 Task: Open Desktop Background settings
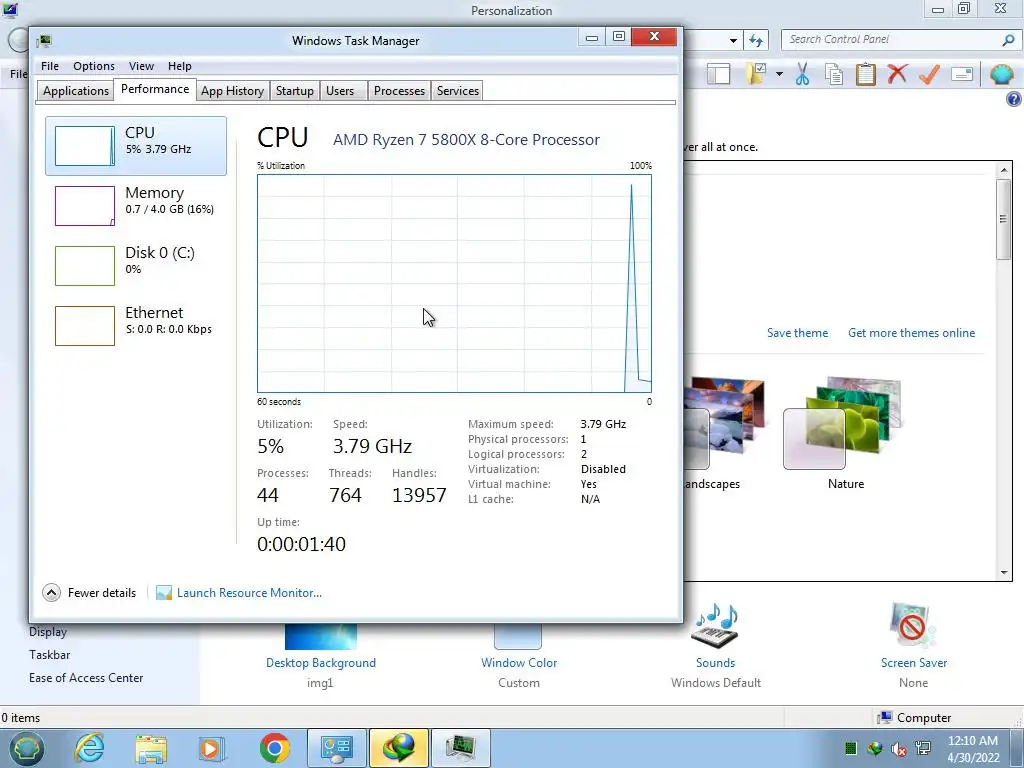[321, 663]
